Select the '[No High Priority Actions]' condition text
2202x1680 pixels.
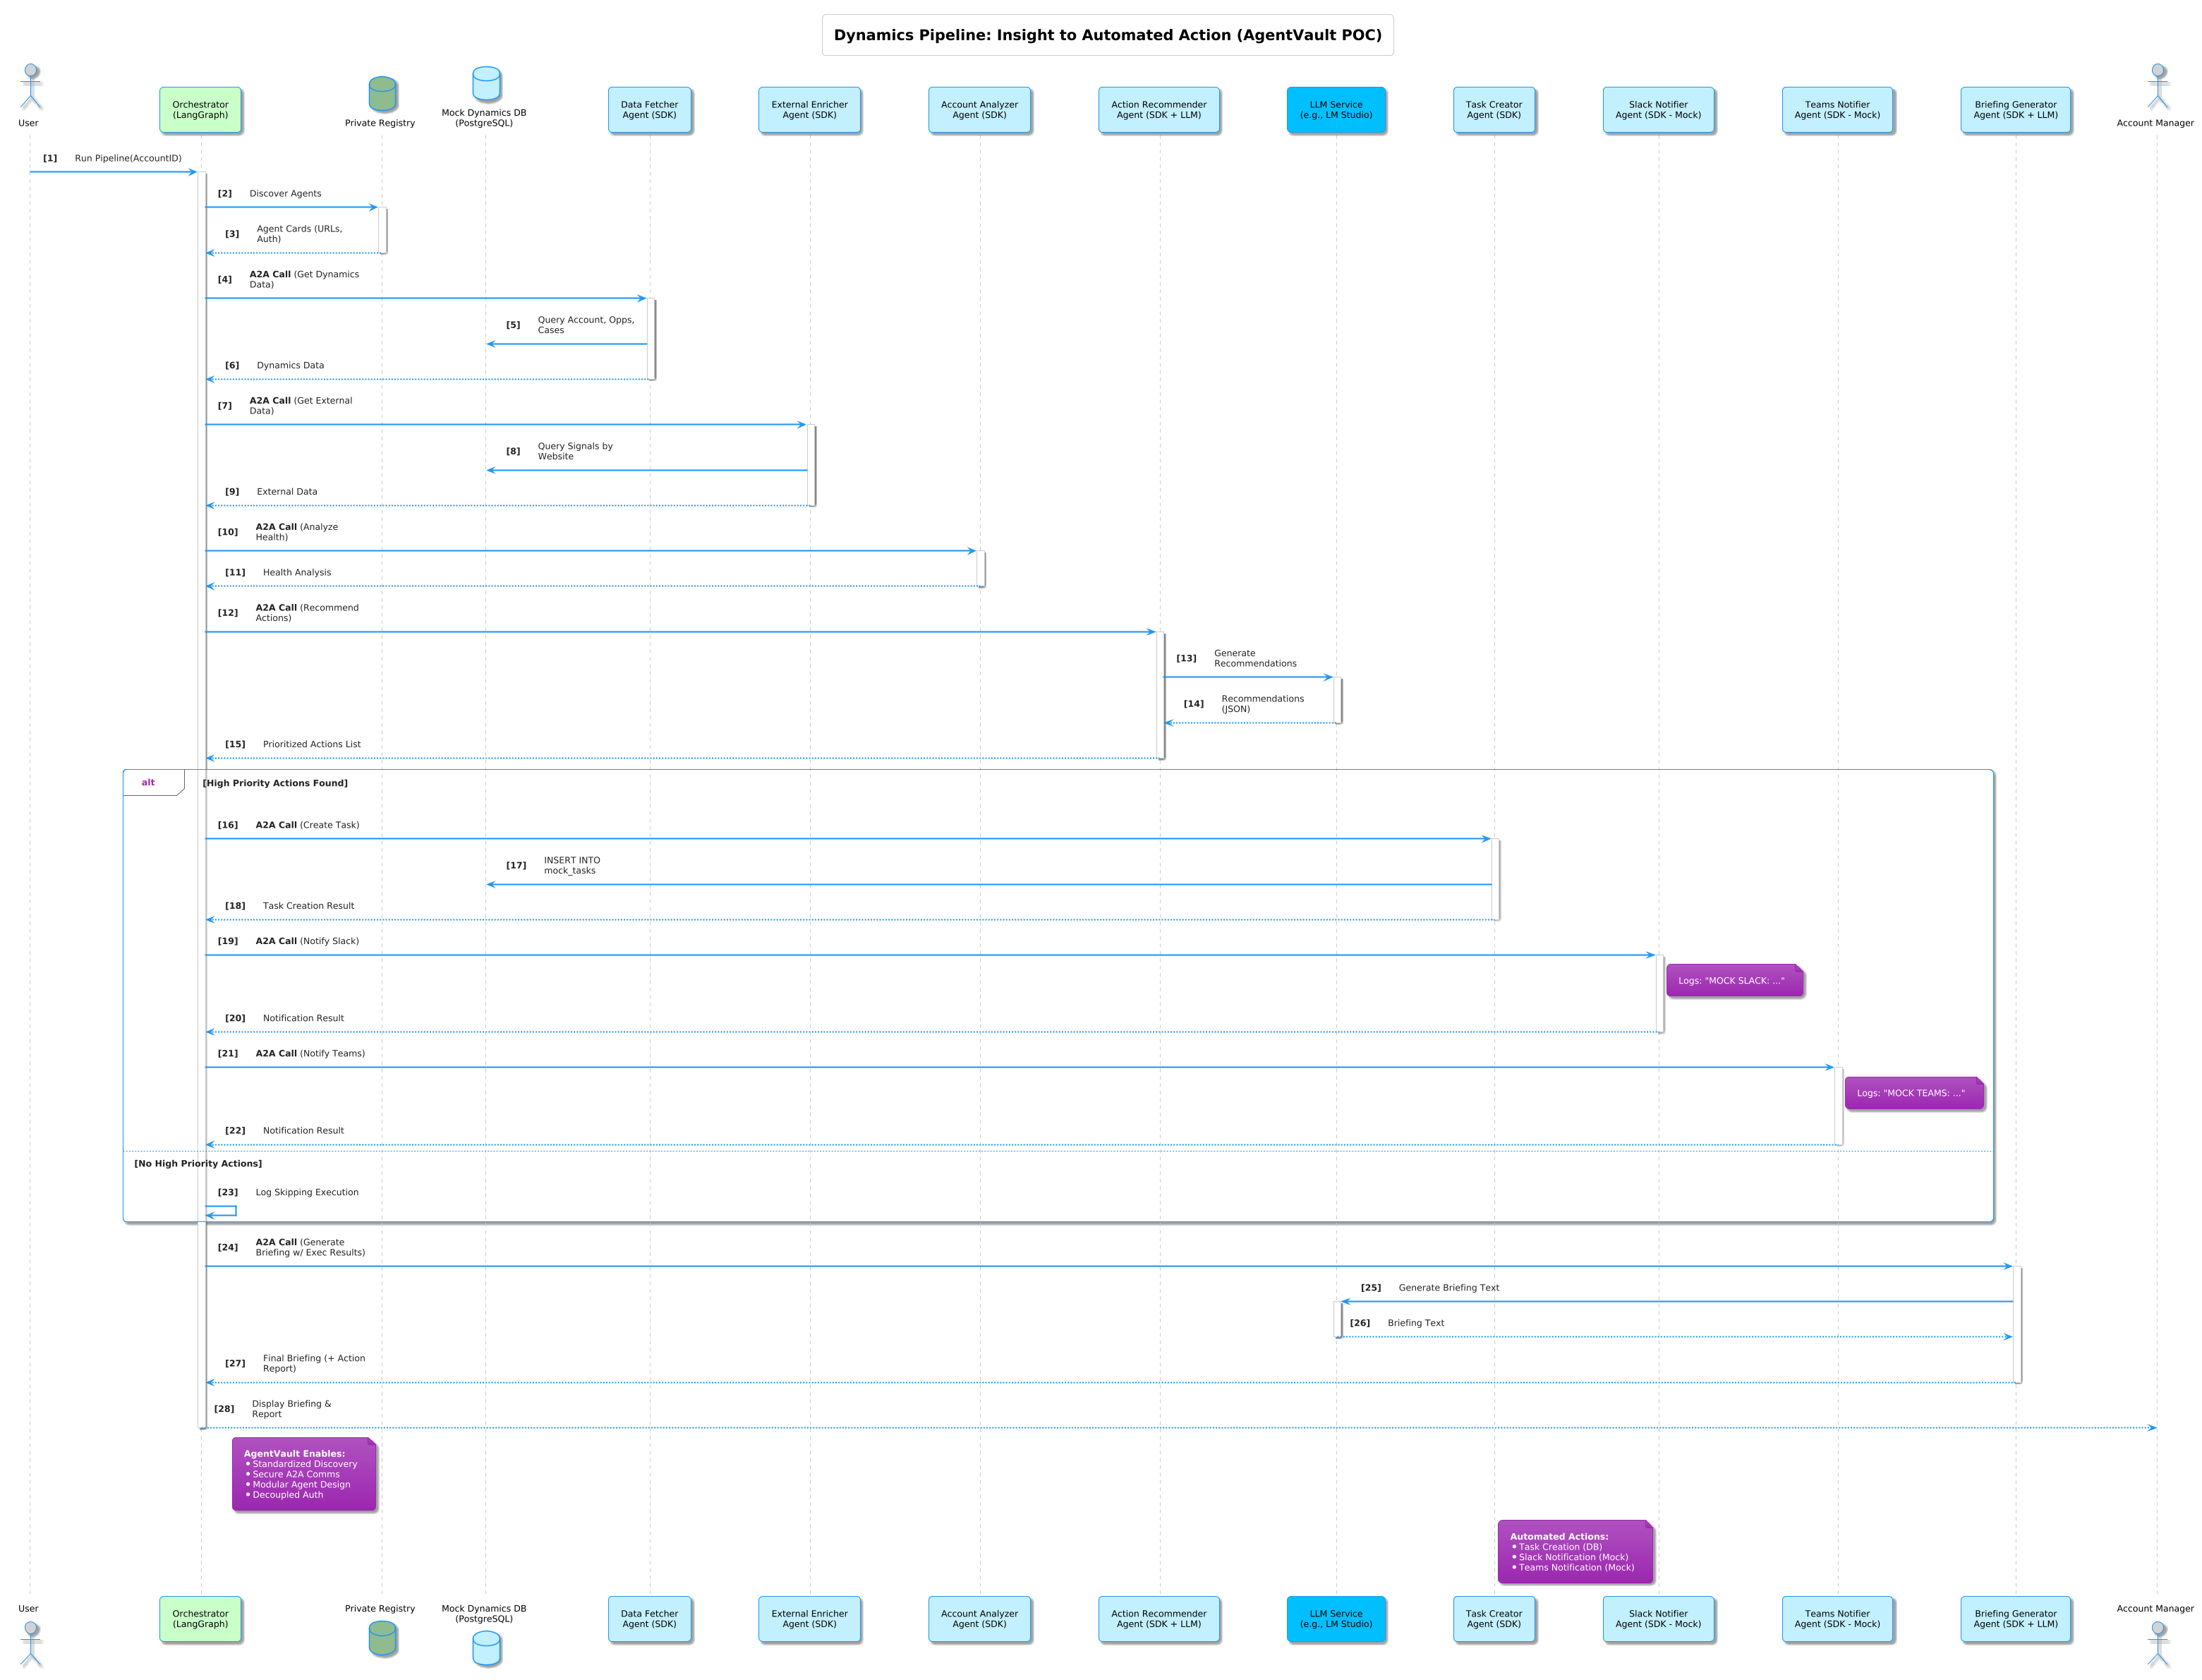198,1164
